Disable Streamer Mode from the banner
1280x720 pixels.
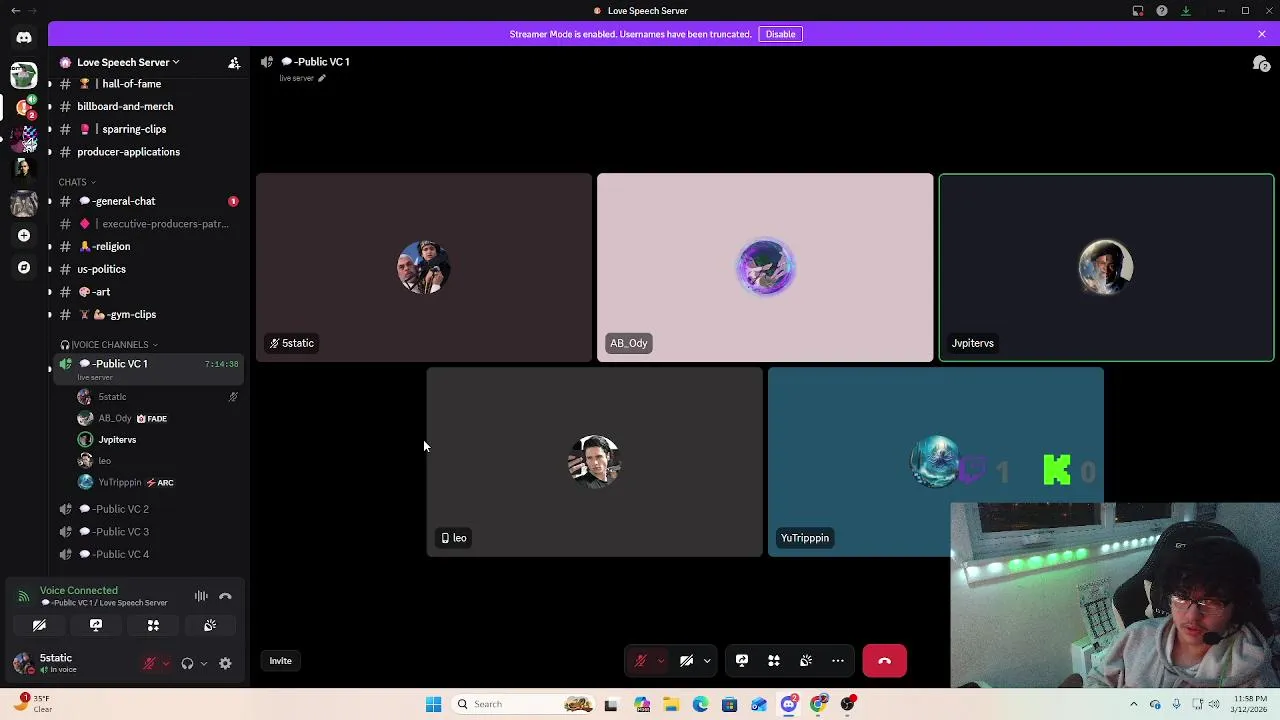(780, 34)
